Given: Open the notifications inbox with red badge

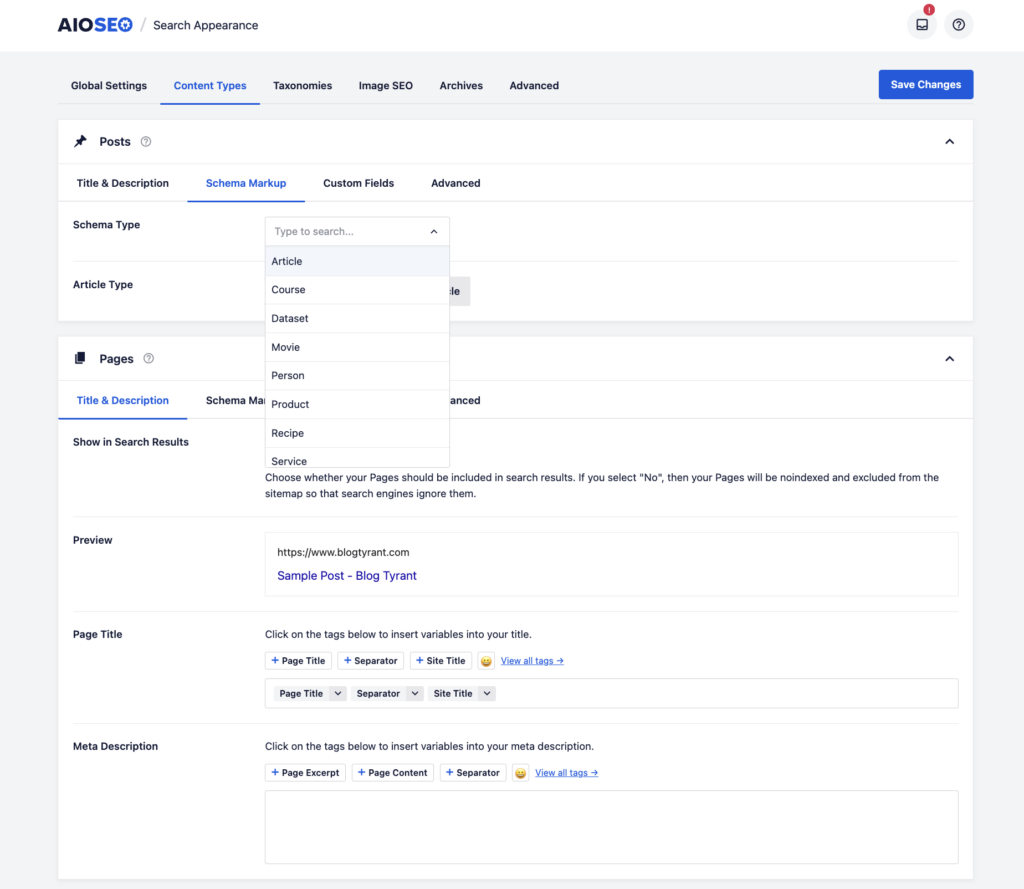Looking at the screenshot, I should [921, 24].
